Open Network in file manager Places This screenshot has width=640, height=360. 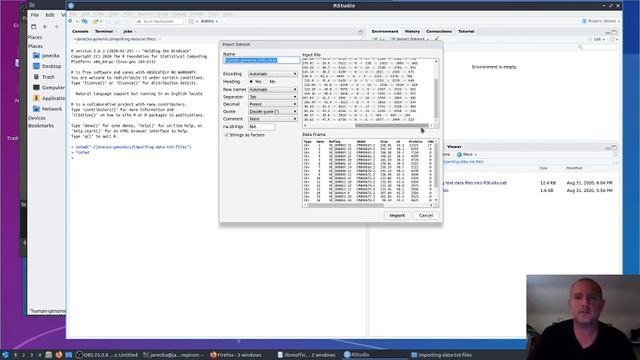tap(47, 109)
